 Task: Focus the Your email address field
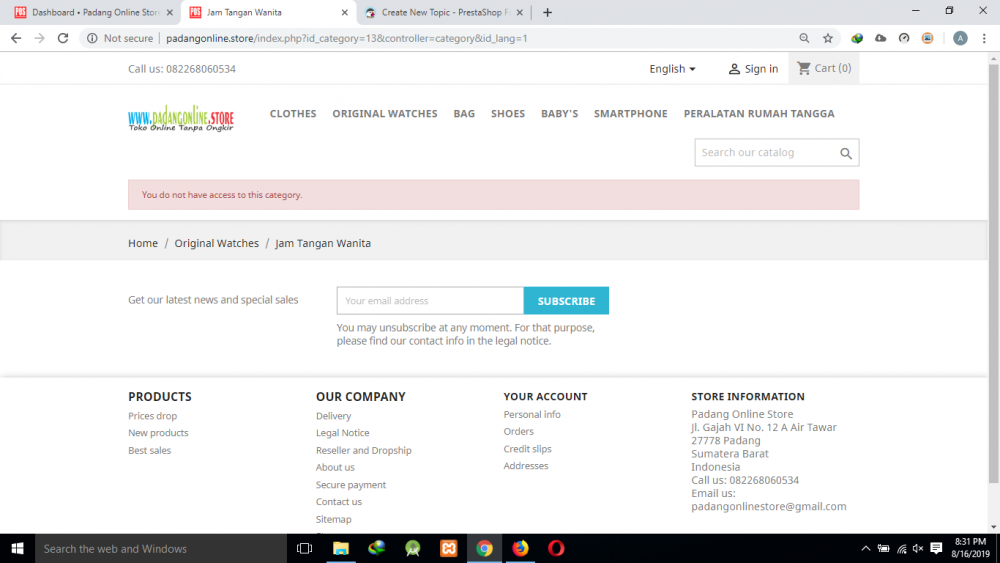(430, 301)
